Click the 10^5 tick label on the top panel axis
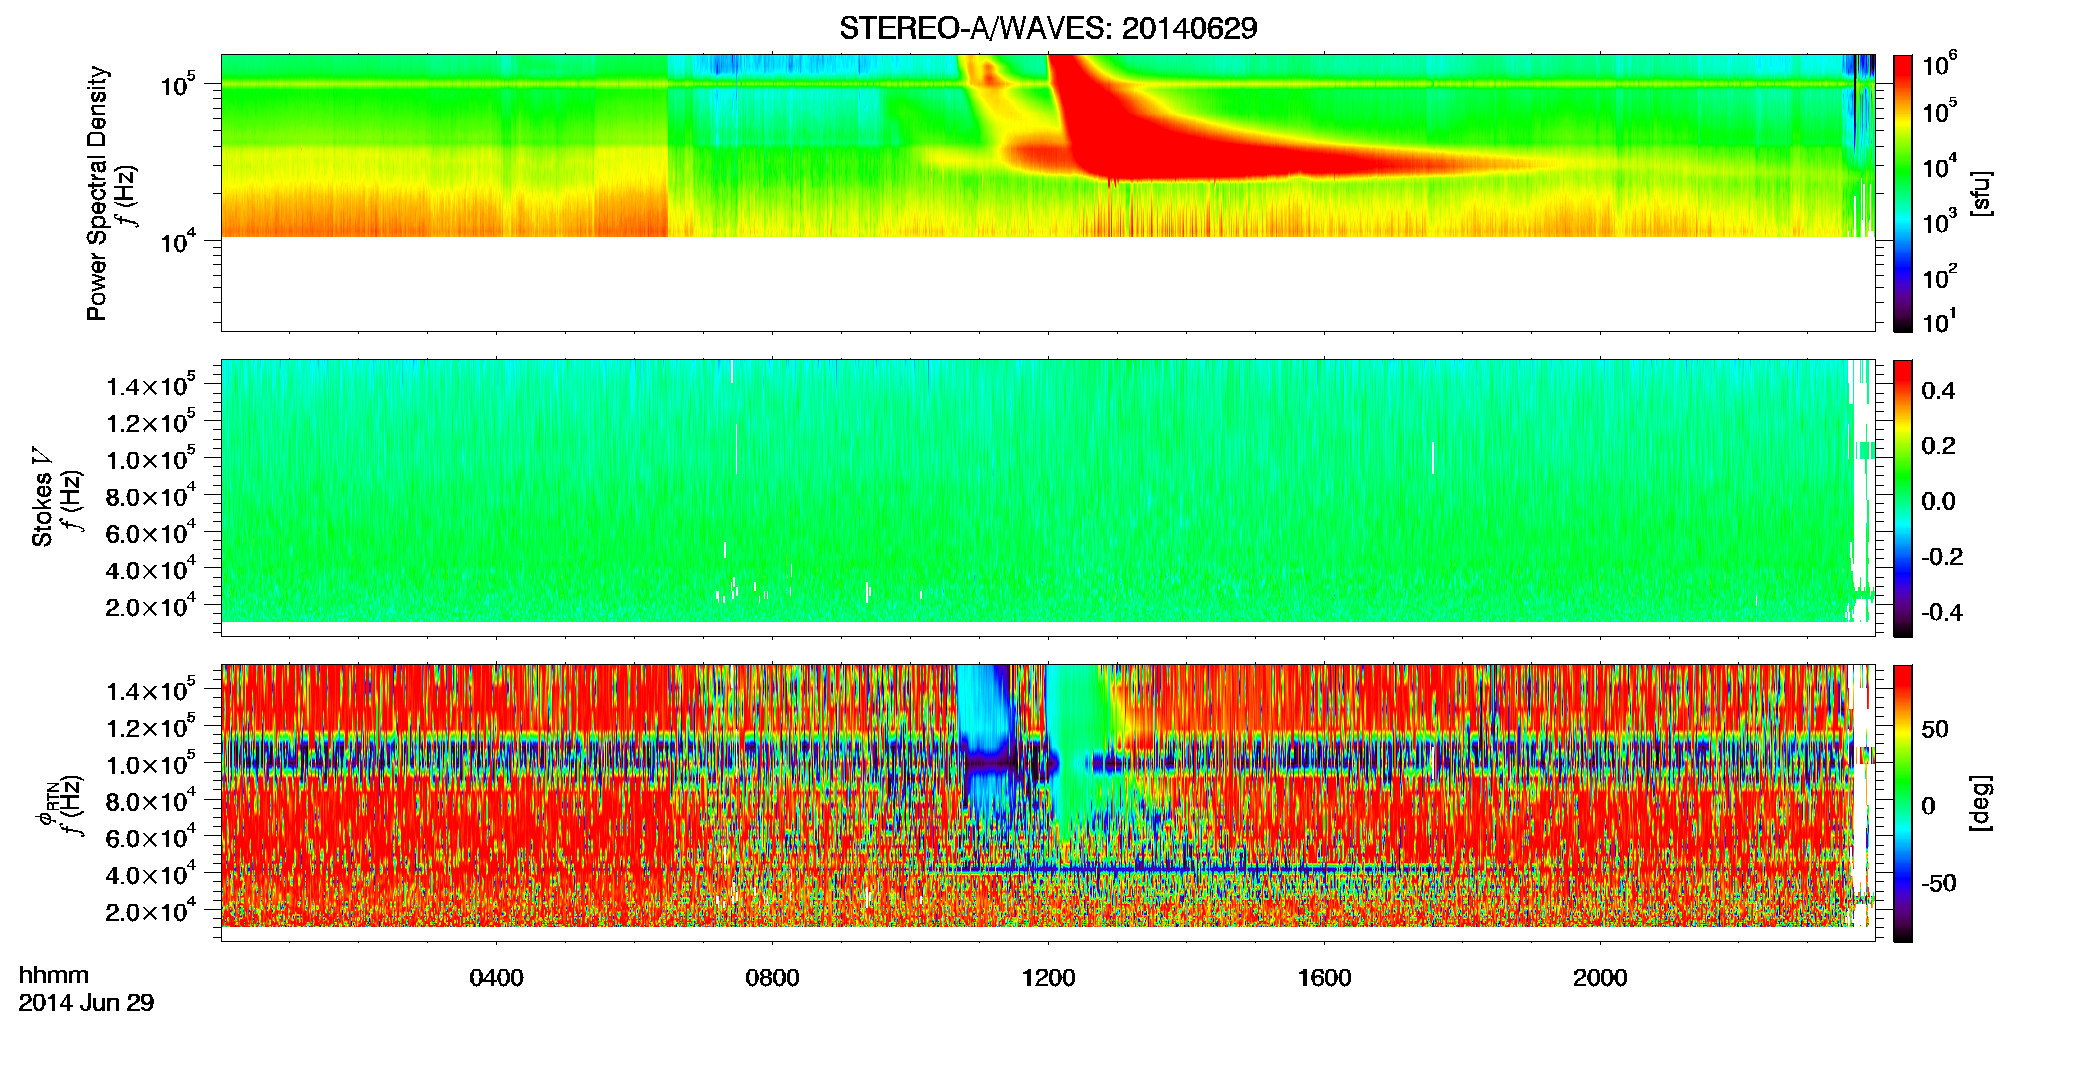2096x1080 pixels. pos(179,84)
